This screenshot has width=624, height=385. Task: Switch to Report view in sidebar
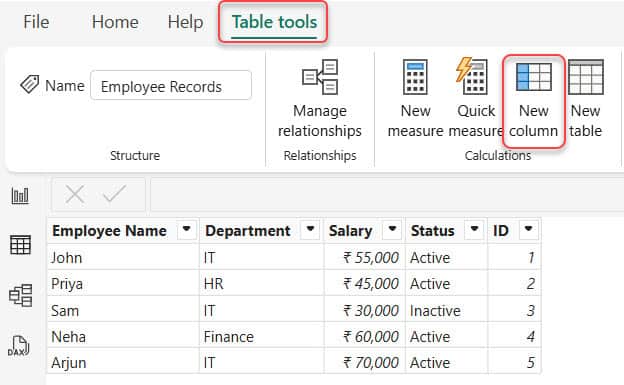click(x=20, y=196)
